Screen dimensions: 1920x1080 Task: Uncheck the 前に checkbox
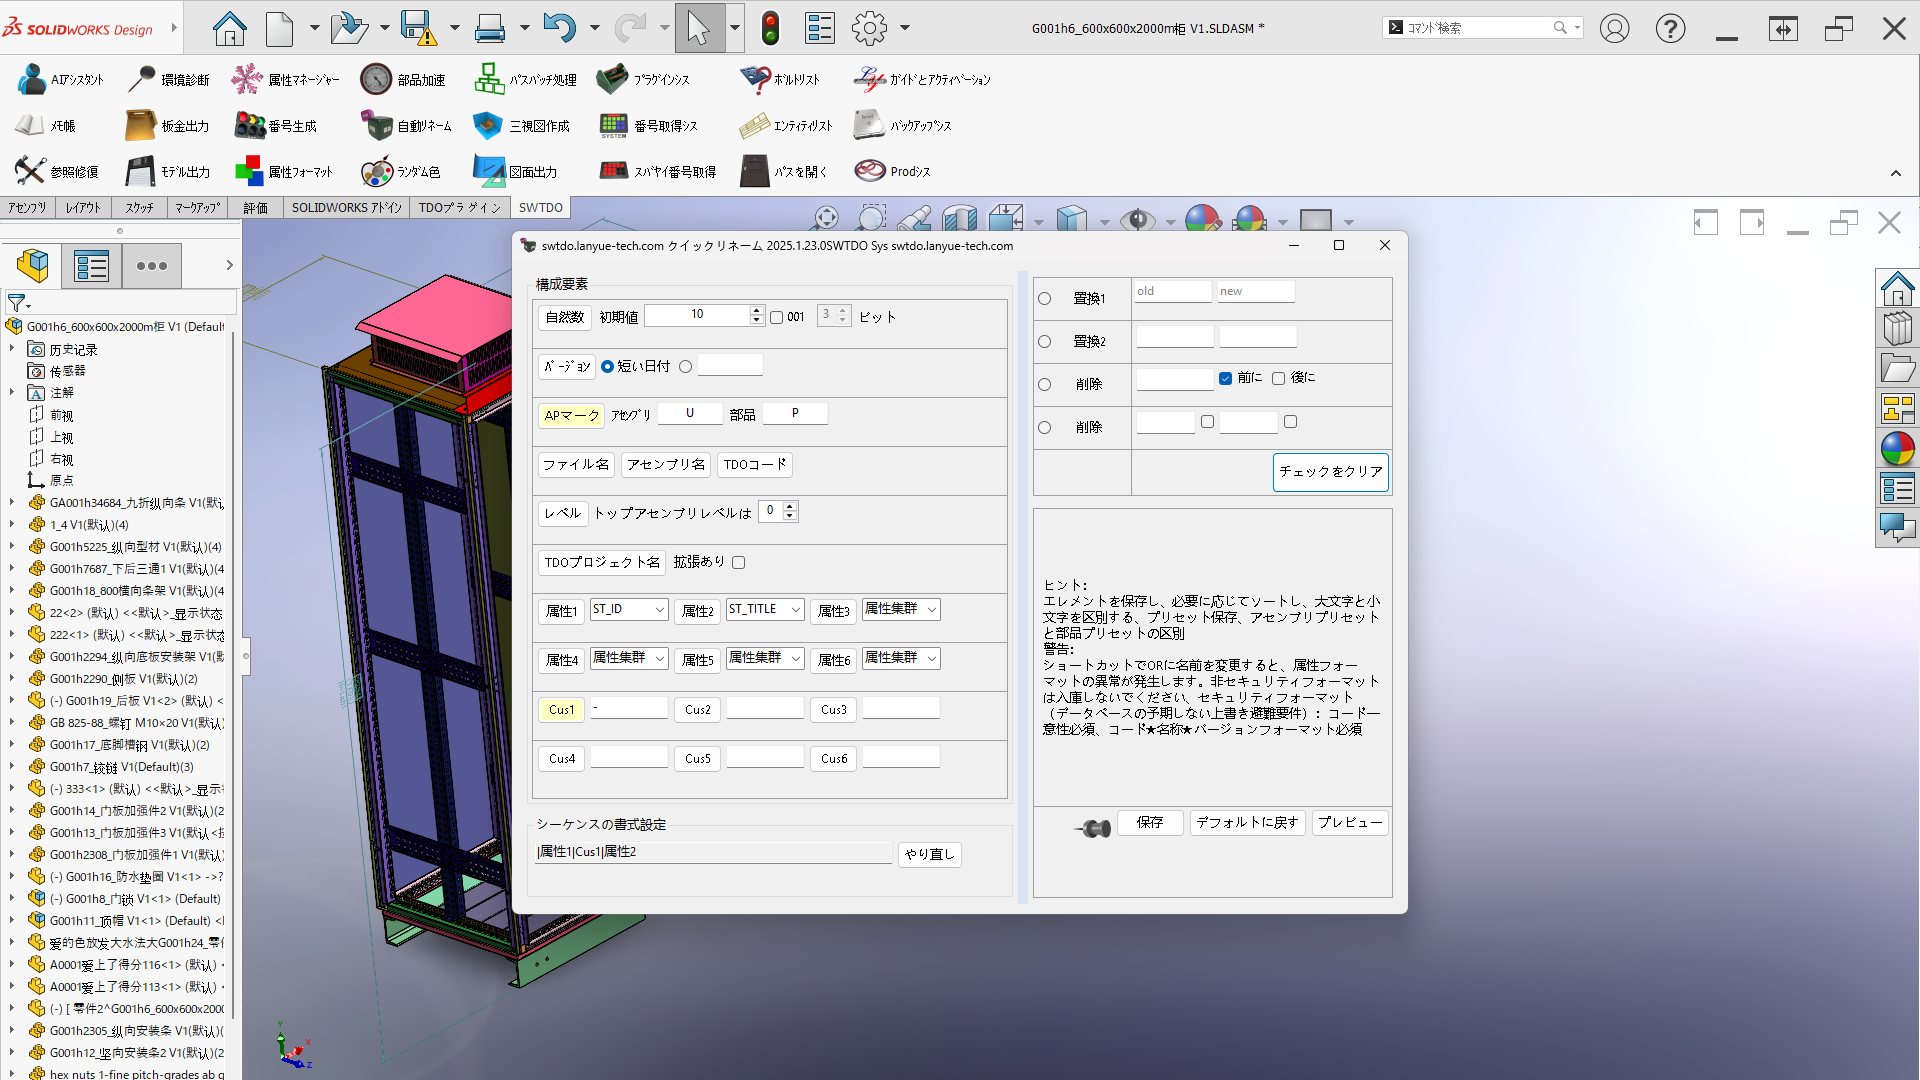(1225, 378)
